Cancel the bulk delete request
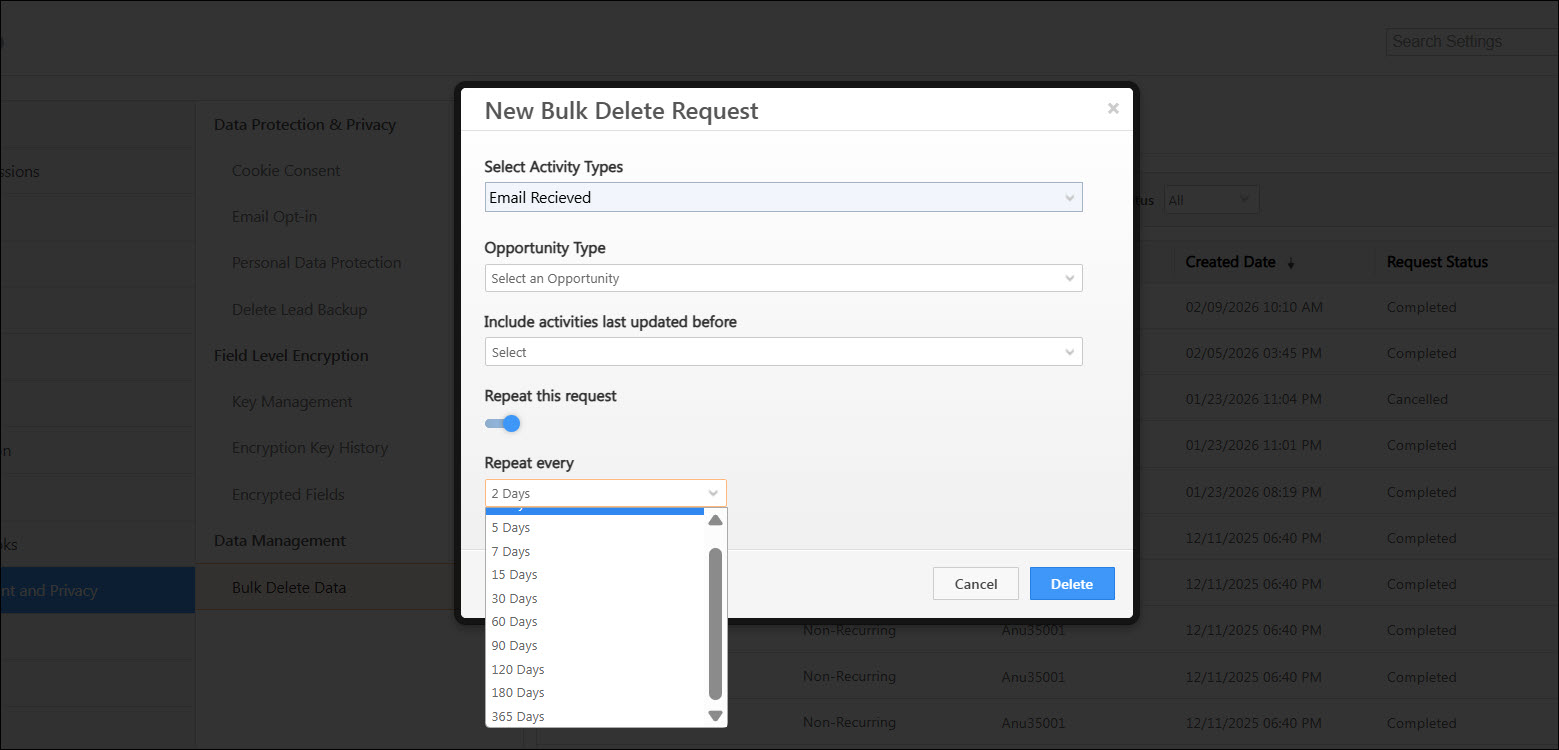The width and height of the screenshot is (1559, 750). coord(975,583)
